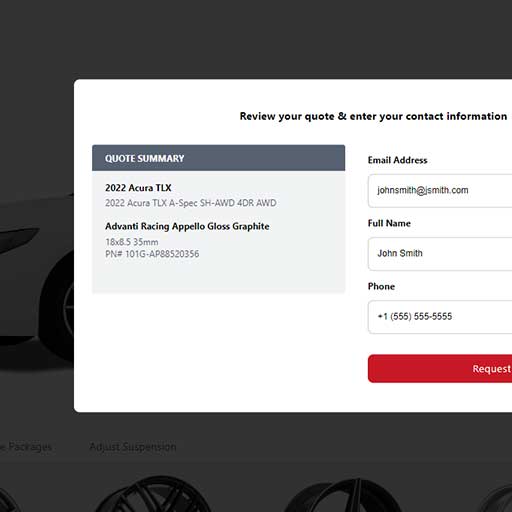Image resolution: width=512 pixels, height=512 pixels.
Task: Select part number 'PN# 101G-AP88520356'
Action: [152, 254]
